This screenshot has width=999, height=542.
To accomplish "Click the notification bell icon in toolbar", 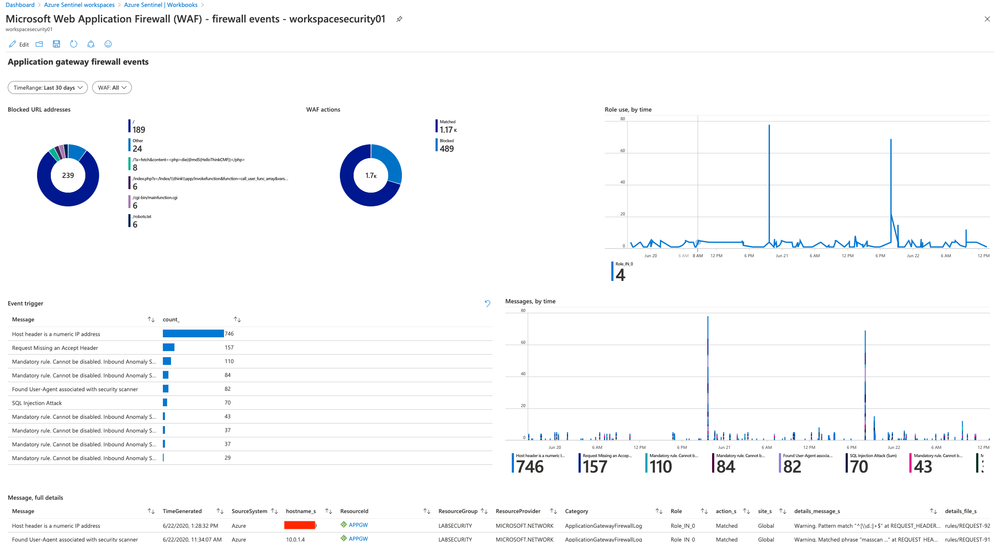I will click(90, 44).
